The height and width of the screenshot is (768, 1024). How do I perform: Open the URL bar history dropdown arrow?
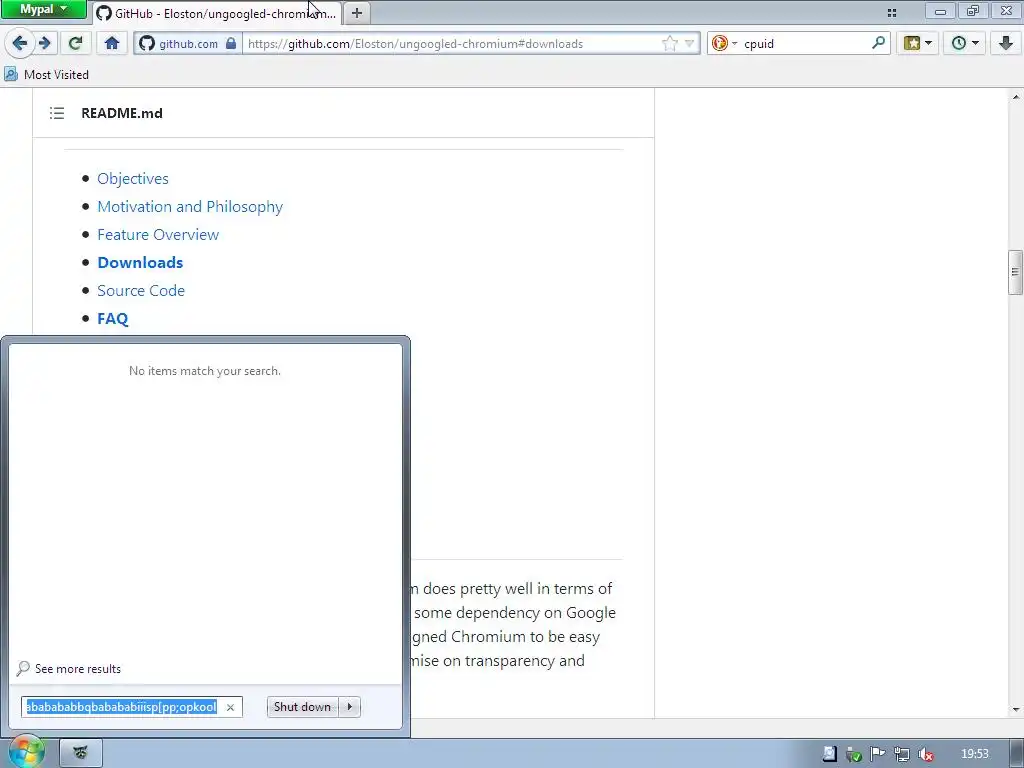coord(689,44)
